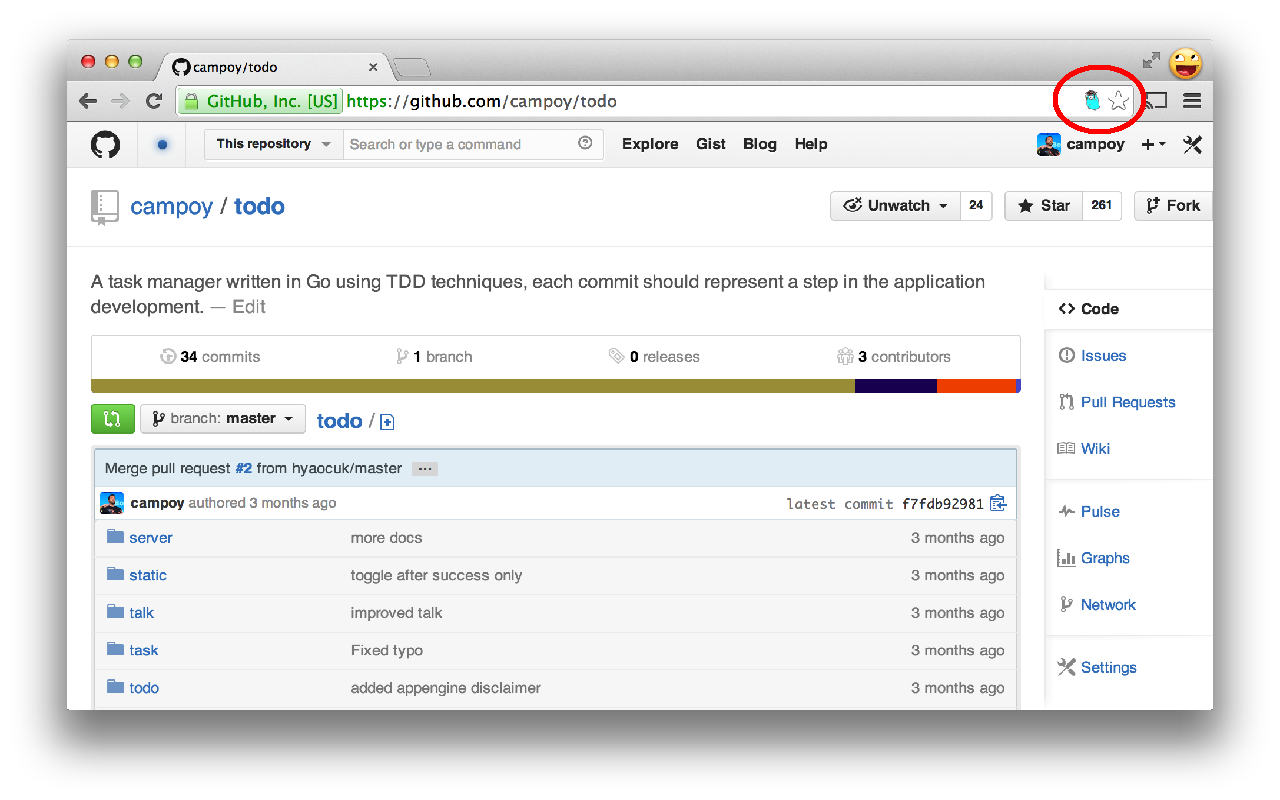Click the browser back arrow
1280x800 pixels.
pos(88,101)
